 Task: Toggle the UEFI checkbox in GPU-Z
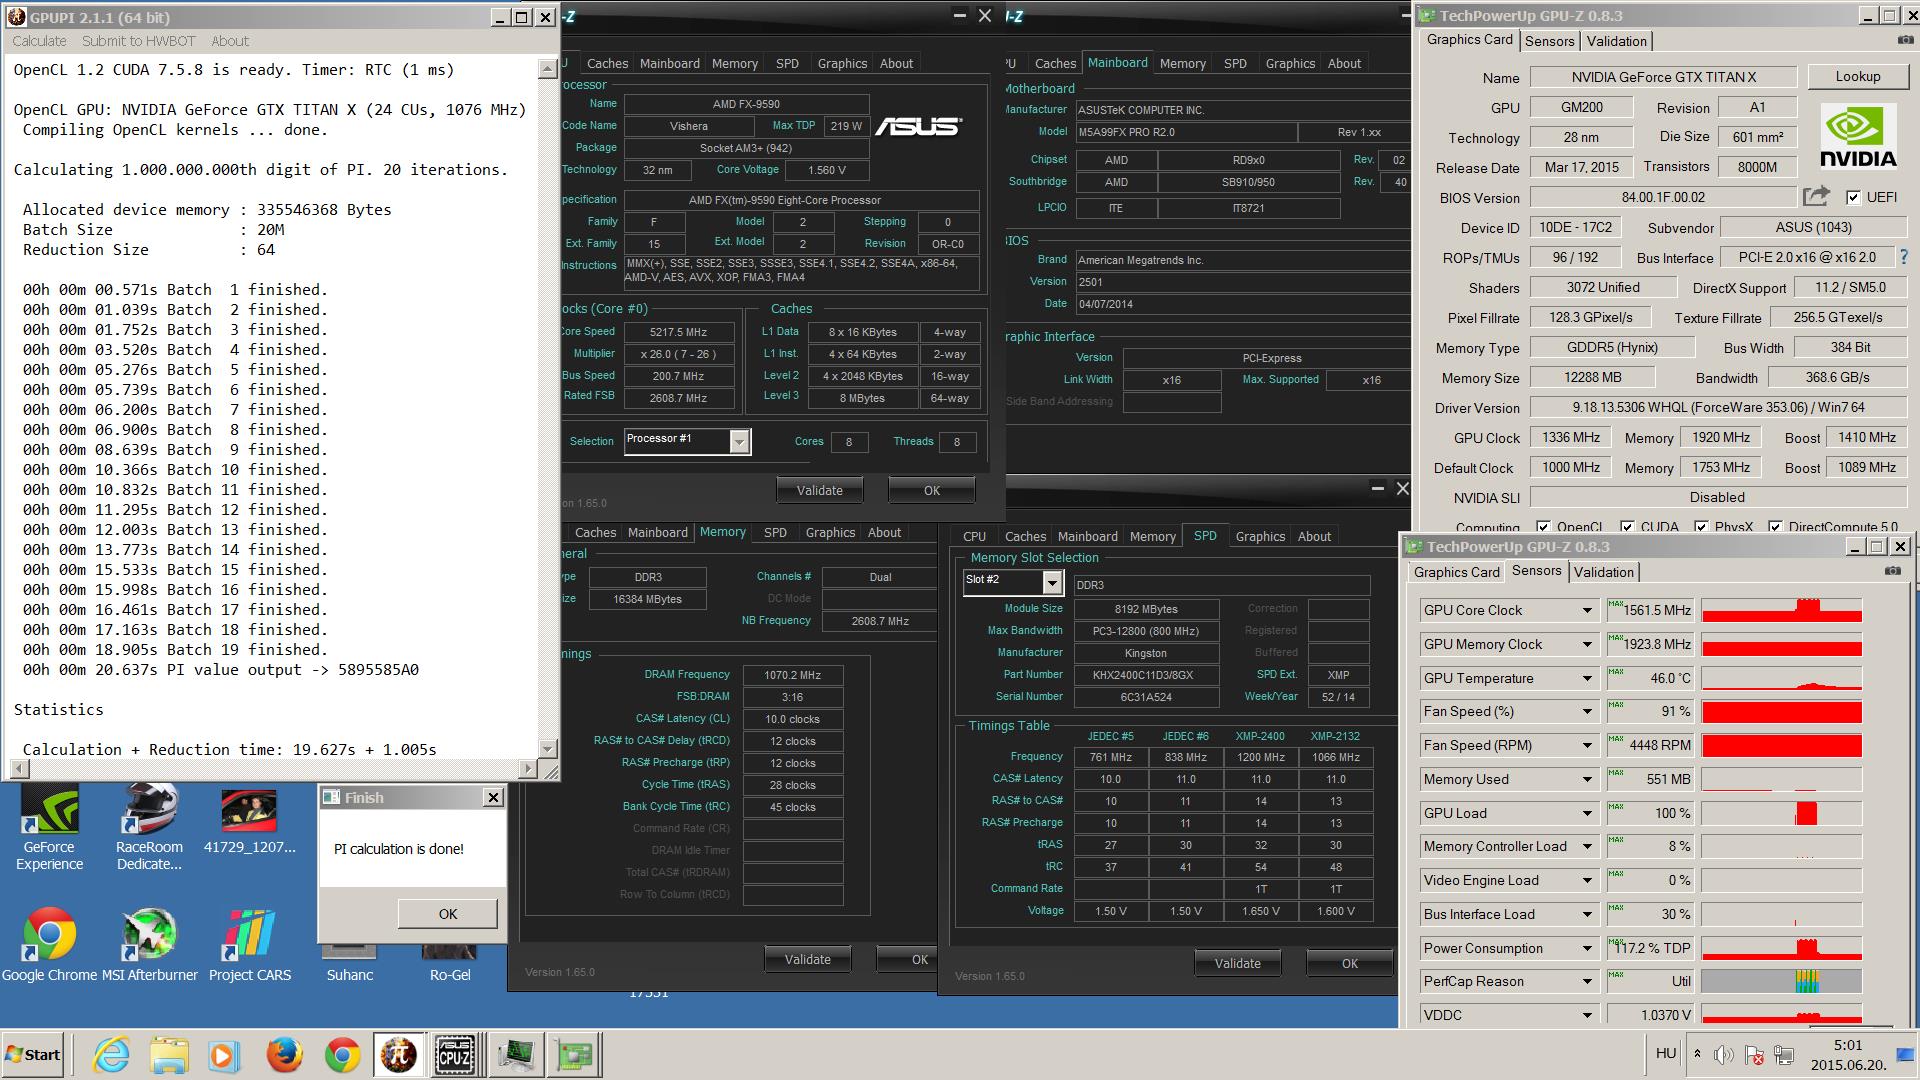pyautogui.click(x=1853, y=197)
